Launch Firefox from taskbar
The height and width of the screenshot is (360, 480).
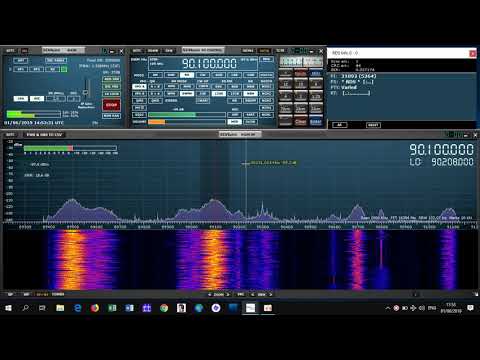95,308
